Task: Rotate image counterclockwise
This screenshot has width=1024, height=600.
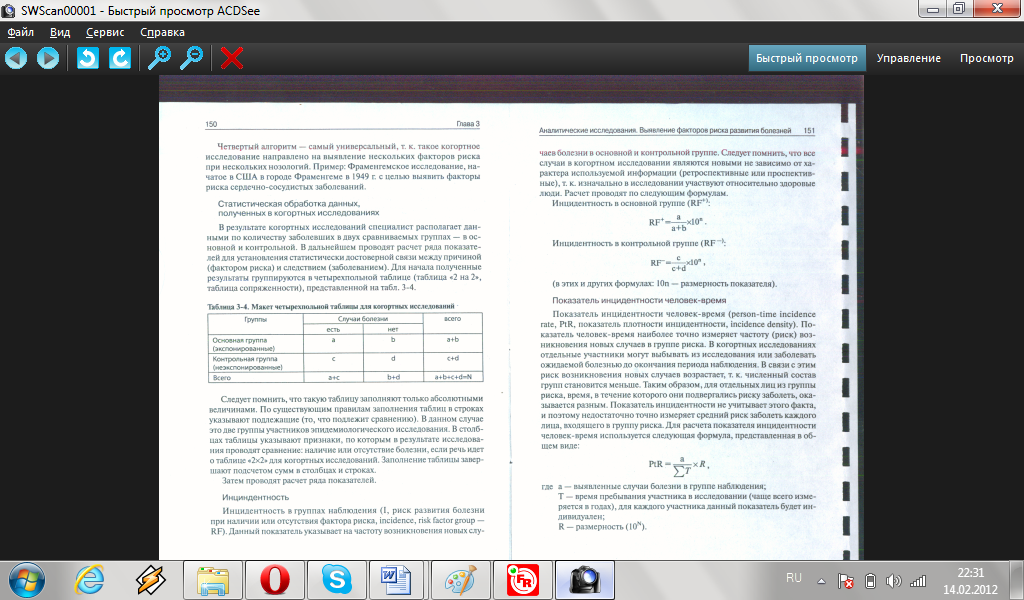Action: click(x=88, y=58)
